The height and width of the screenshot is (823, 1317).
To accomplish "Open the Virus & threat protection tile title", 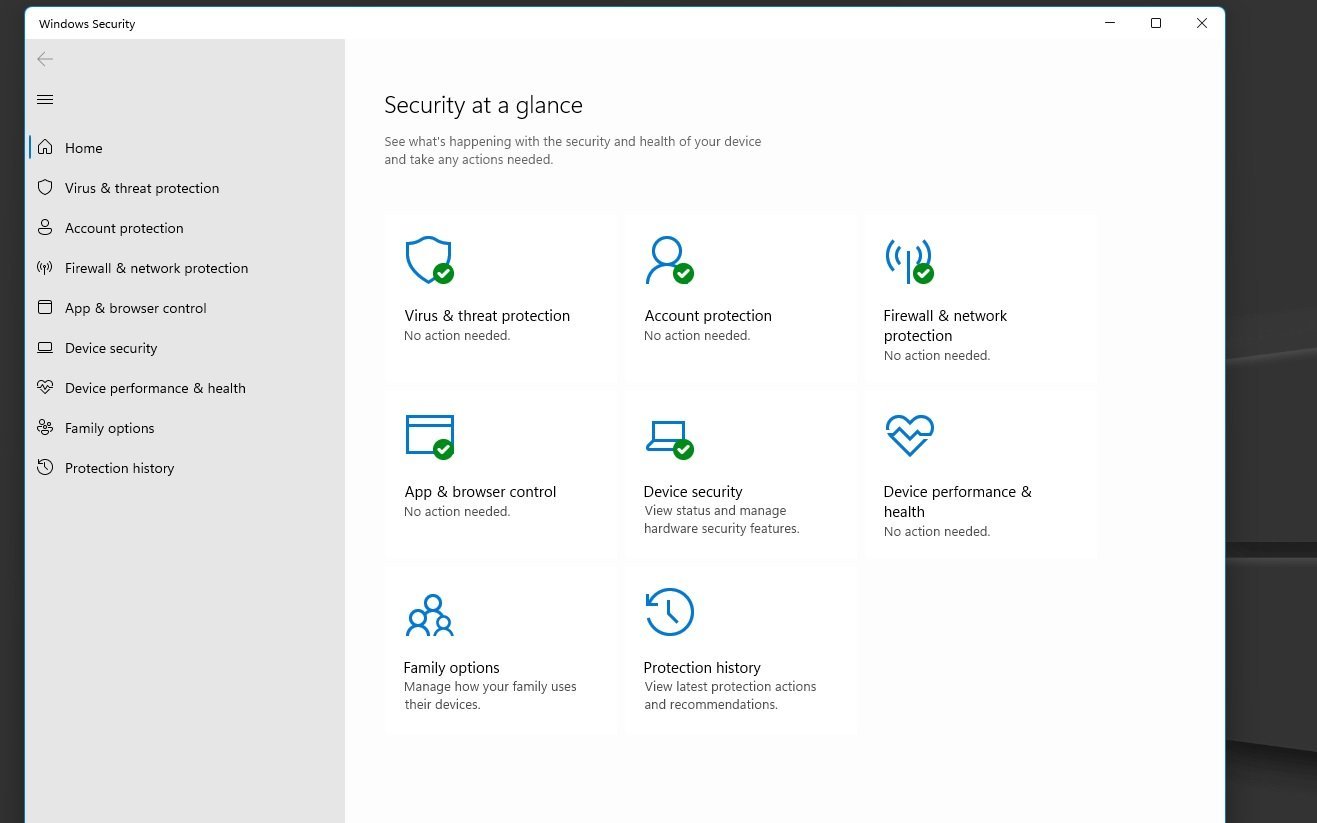I will (x=487, y=316).
